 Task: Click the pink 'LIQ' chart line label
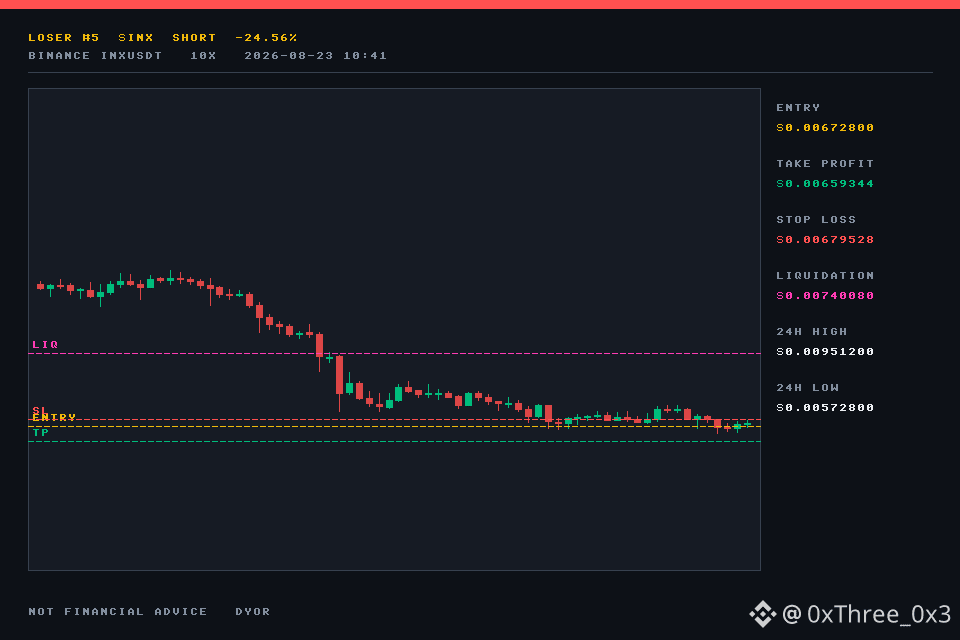click(x=45, y=345)
